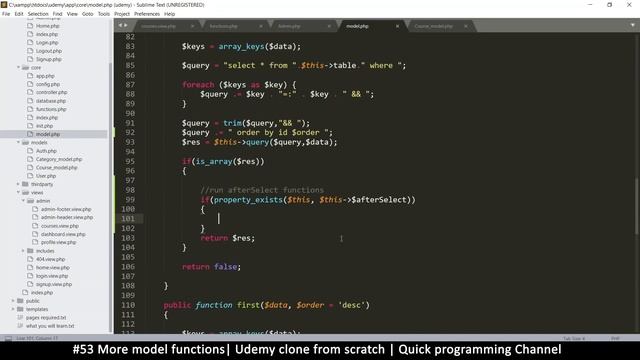Expand the thirdparty folder arrow
640x360 pixels.
click(18, 184)
